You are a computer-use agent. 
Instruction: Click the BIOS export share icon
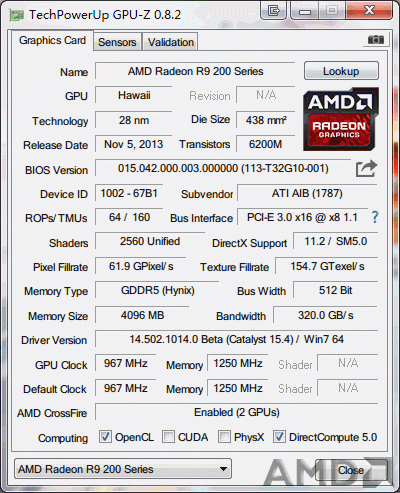pos(366,168)
